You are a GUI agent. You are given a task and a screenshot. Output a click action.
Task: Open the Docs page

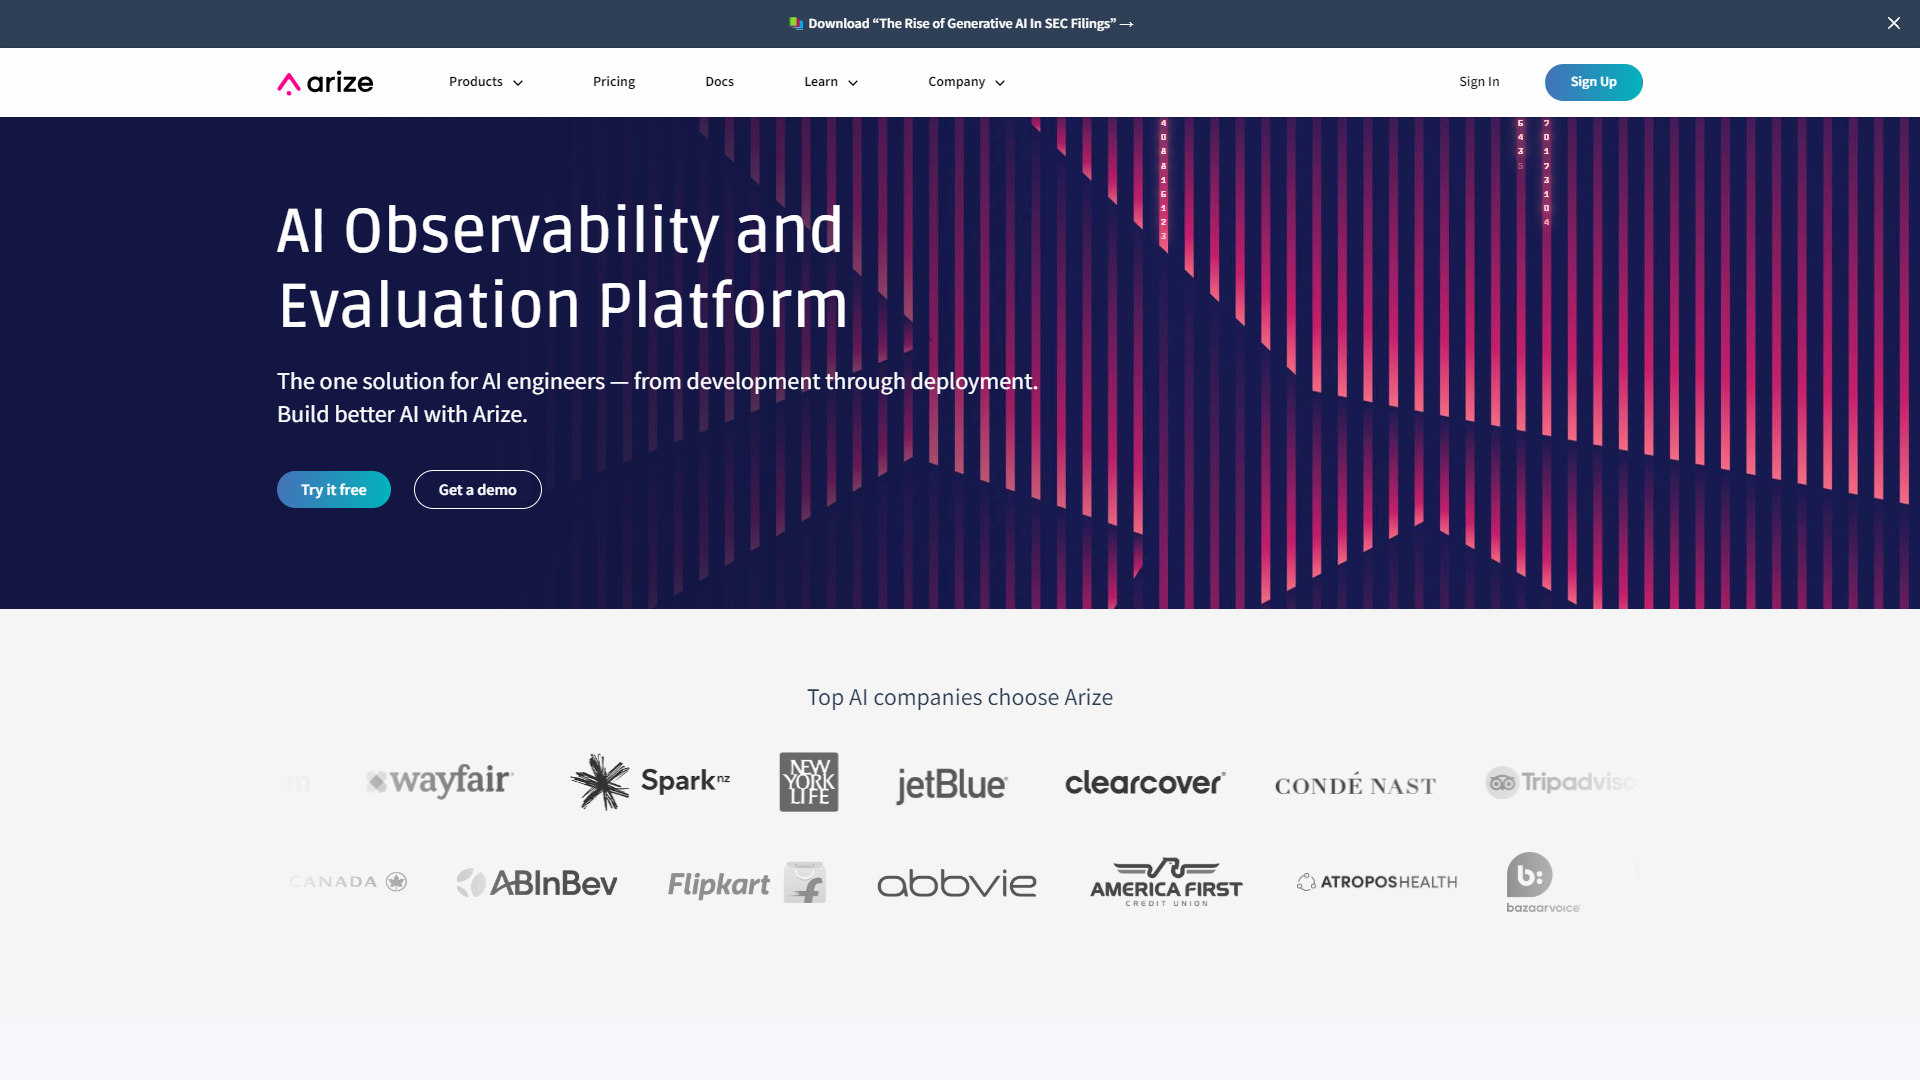[719, 82]
